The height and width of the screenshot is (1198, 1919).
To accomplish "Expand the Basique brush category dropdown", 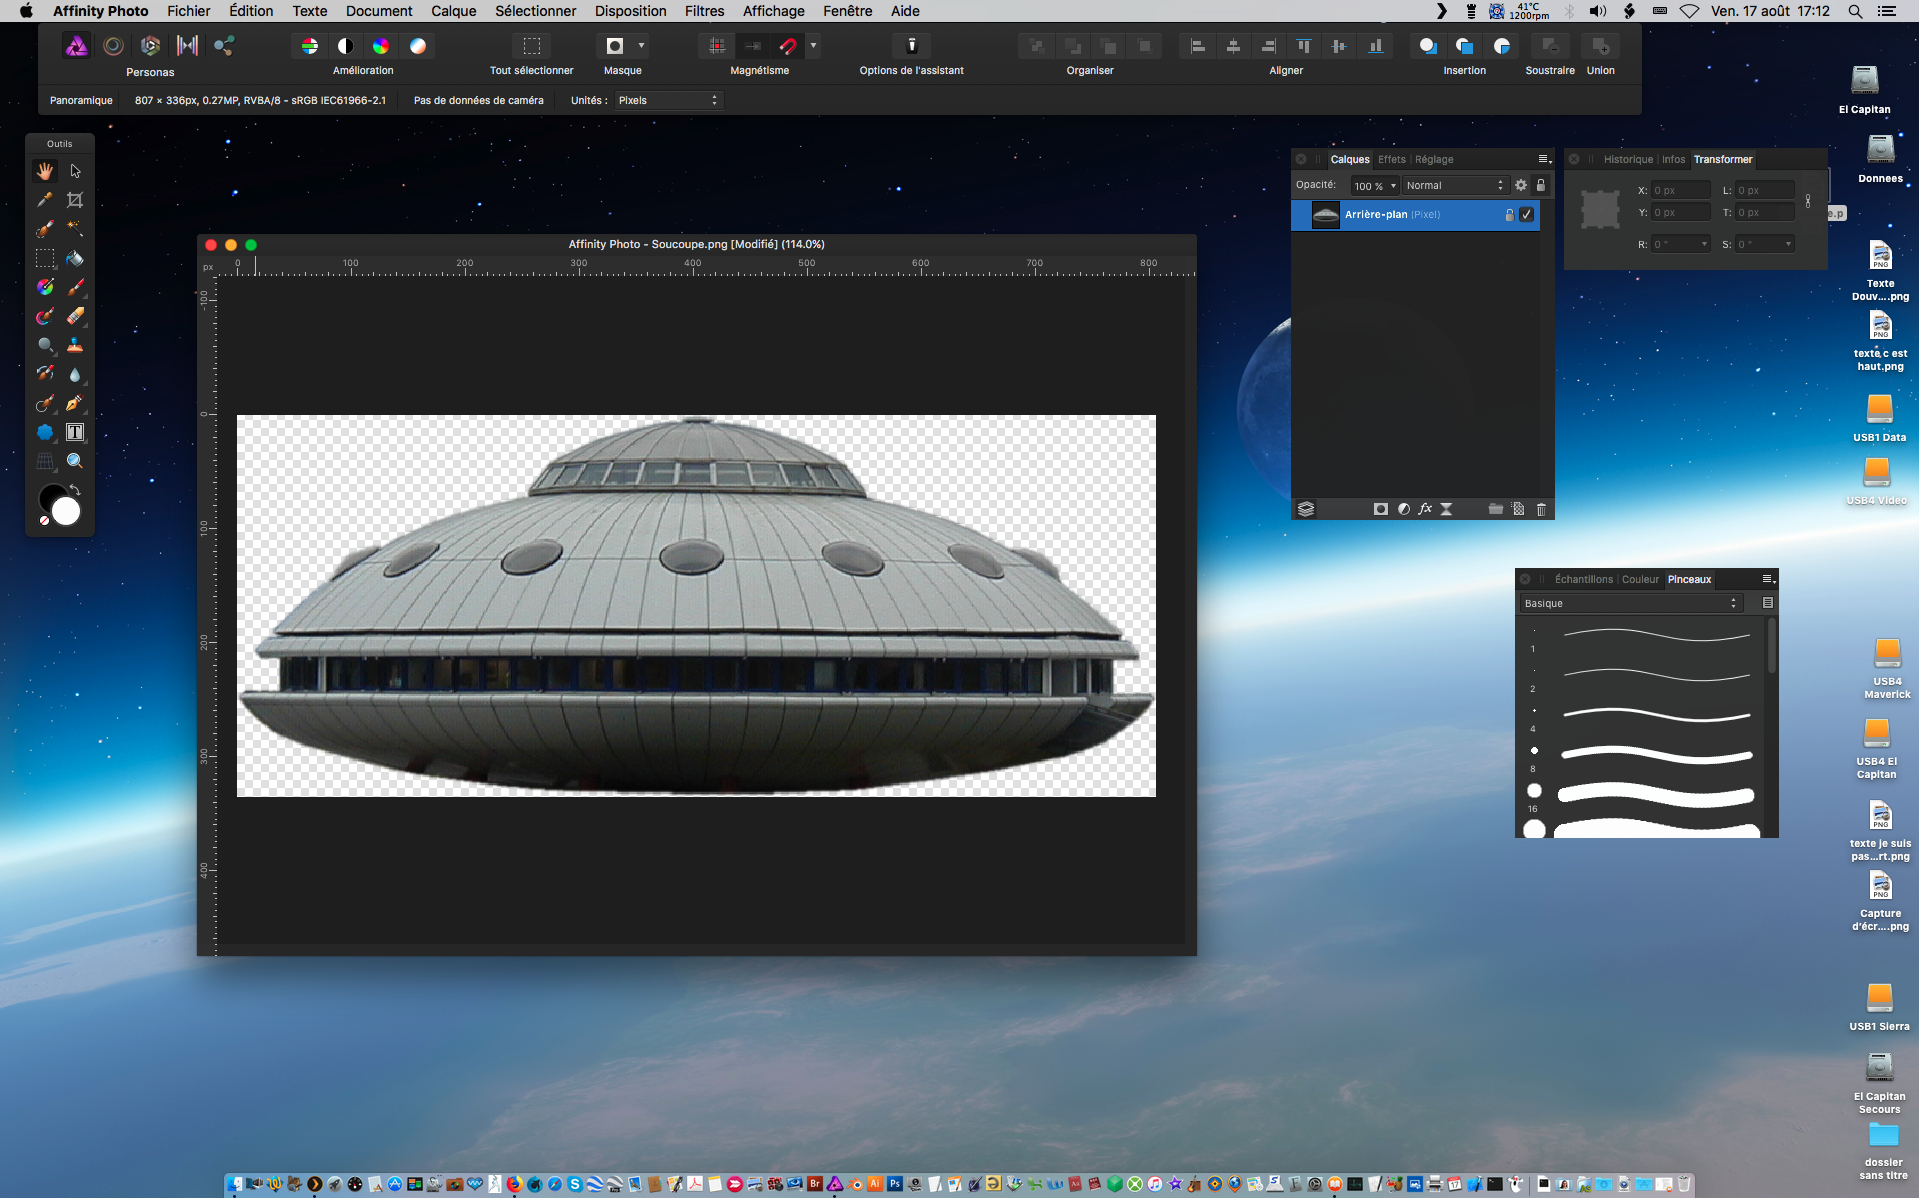I will 1631,603.
